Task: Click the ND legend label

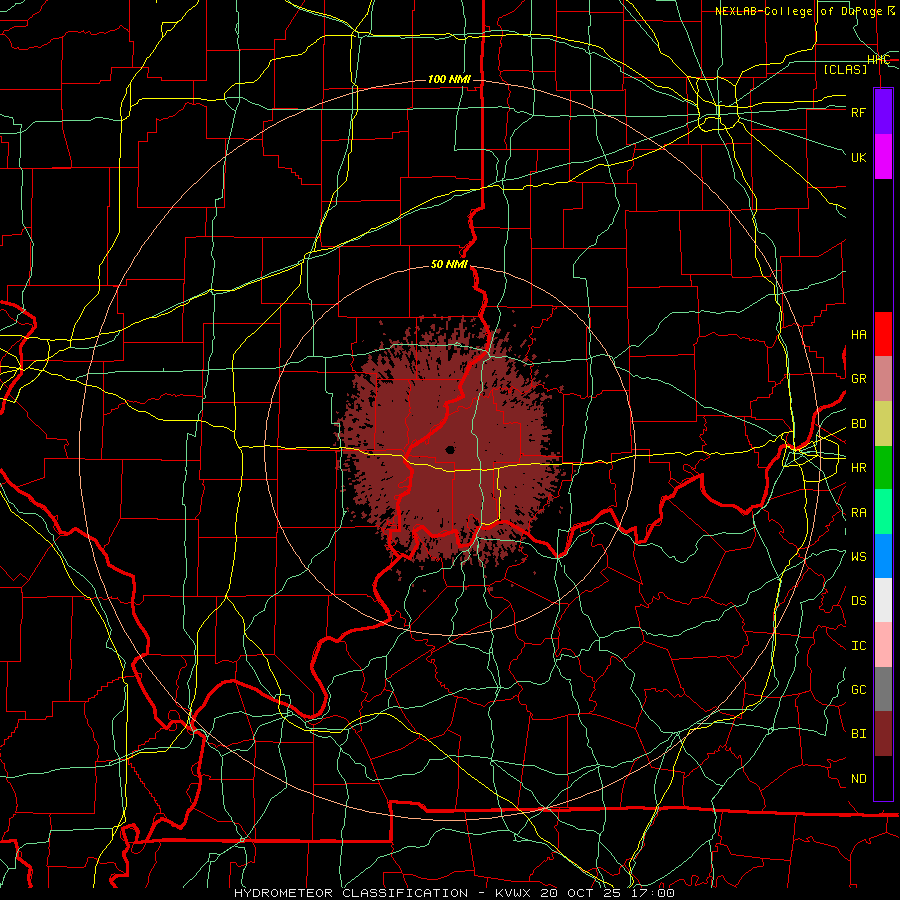Action: point(858,779)
